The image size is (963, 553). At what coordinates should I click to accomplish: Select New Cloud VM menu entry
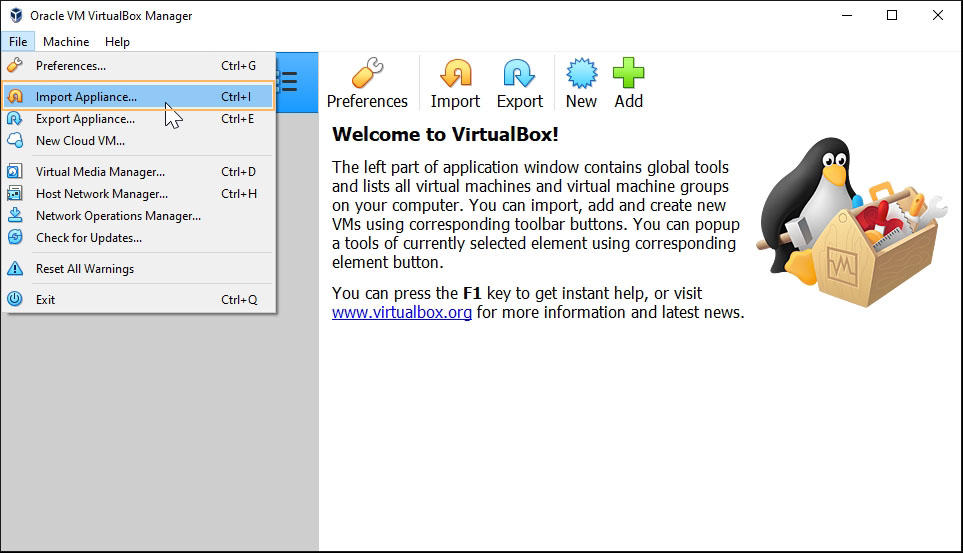pos(80,141)
